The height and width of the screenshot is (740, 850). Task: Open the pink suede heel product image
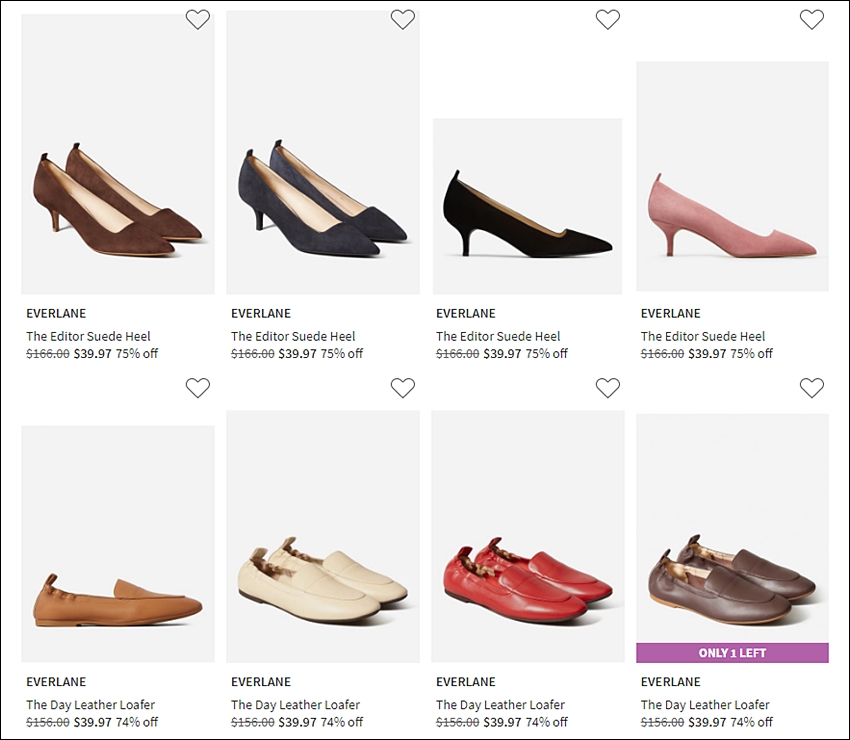732,176
